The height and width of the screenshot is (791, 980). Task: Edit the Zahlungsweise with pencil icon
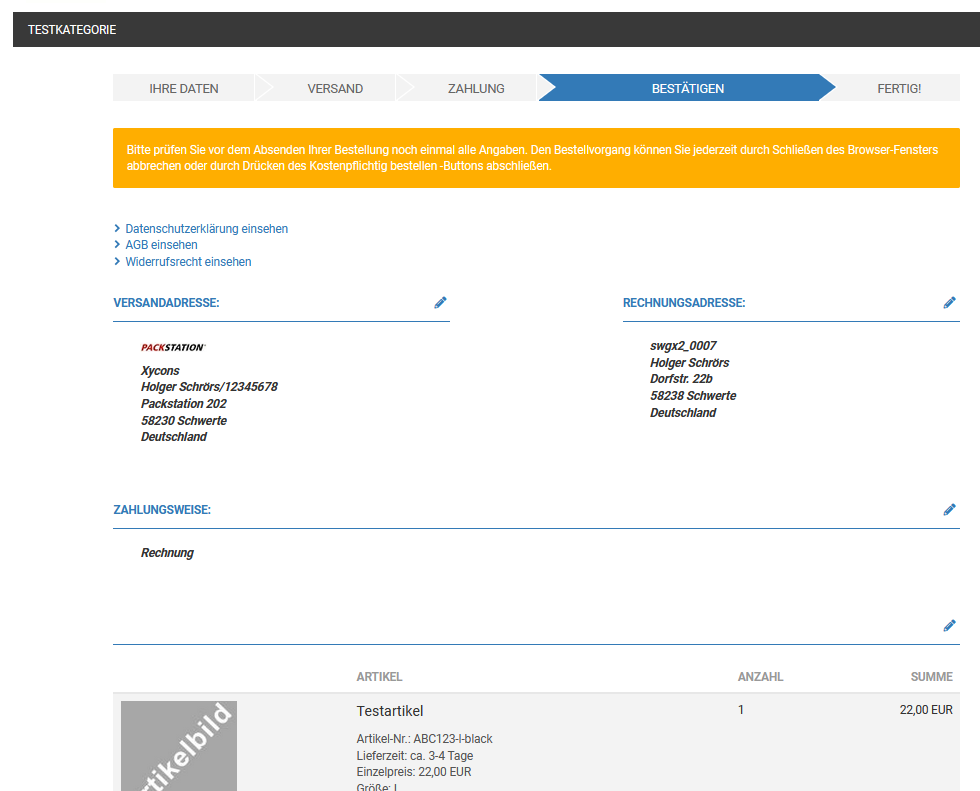[949, 509]
